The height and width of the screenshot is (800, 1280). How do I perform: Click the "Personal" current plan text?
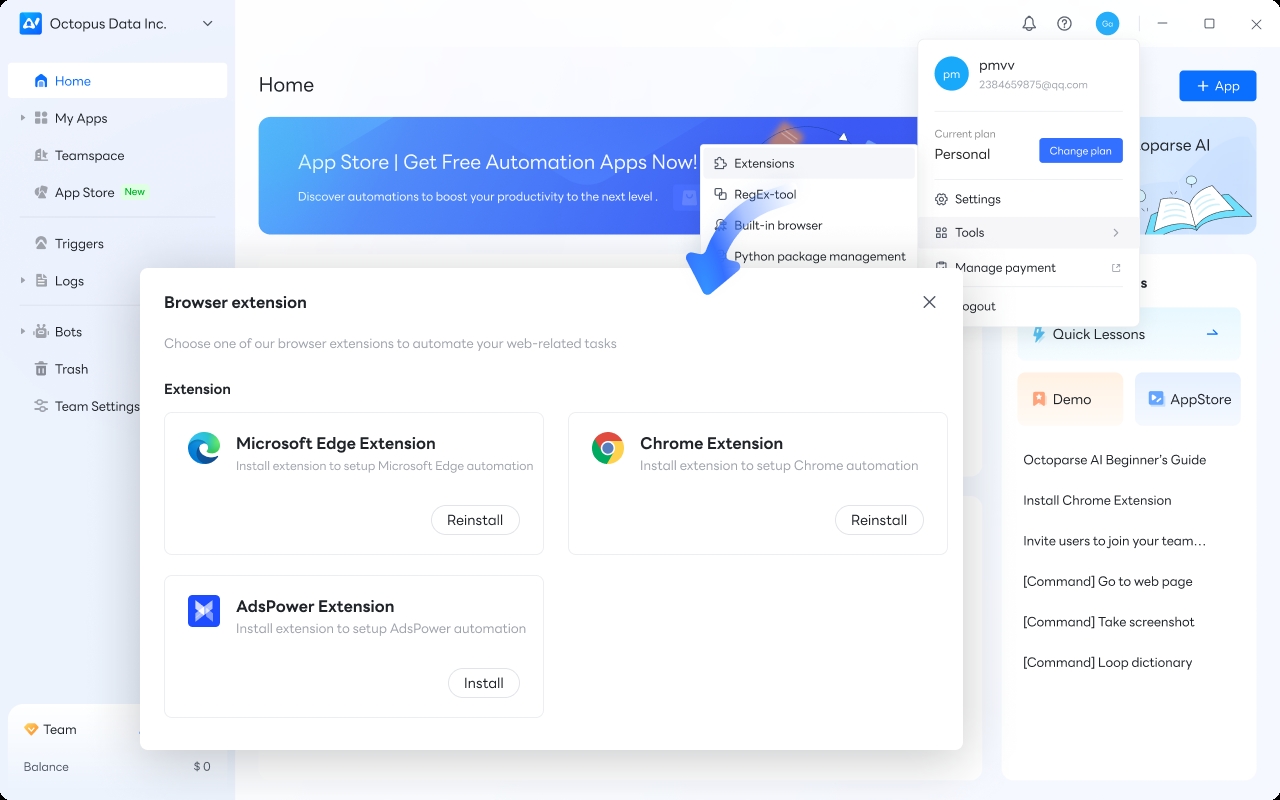click(x=962, y=154)
